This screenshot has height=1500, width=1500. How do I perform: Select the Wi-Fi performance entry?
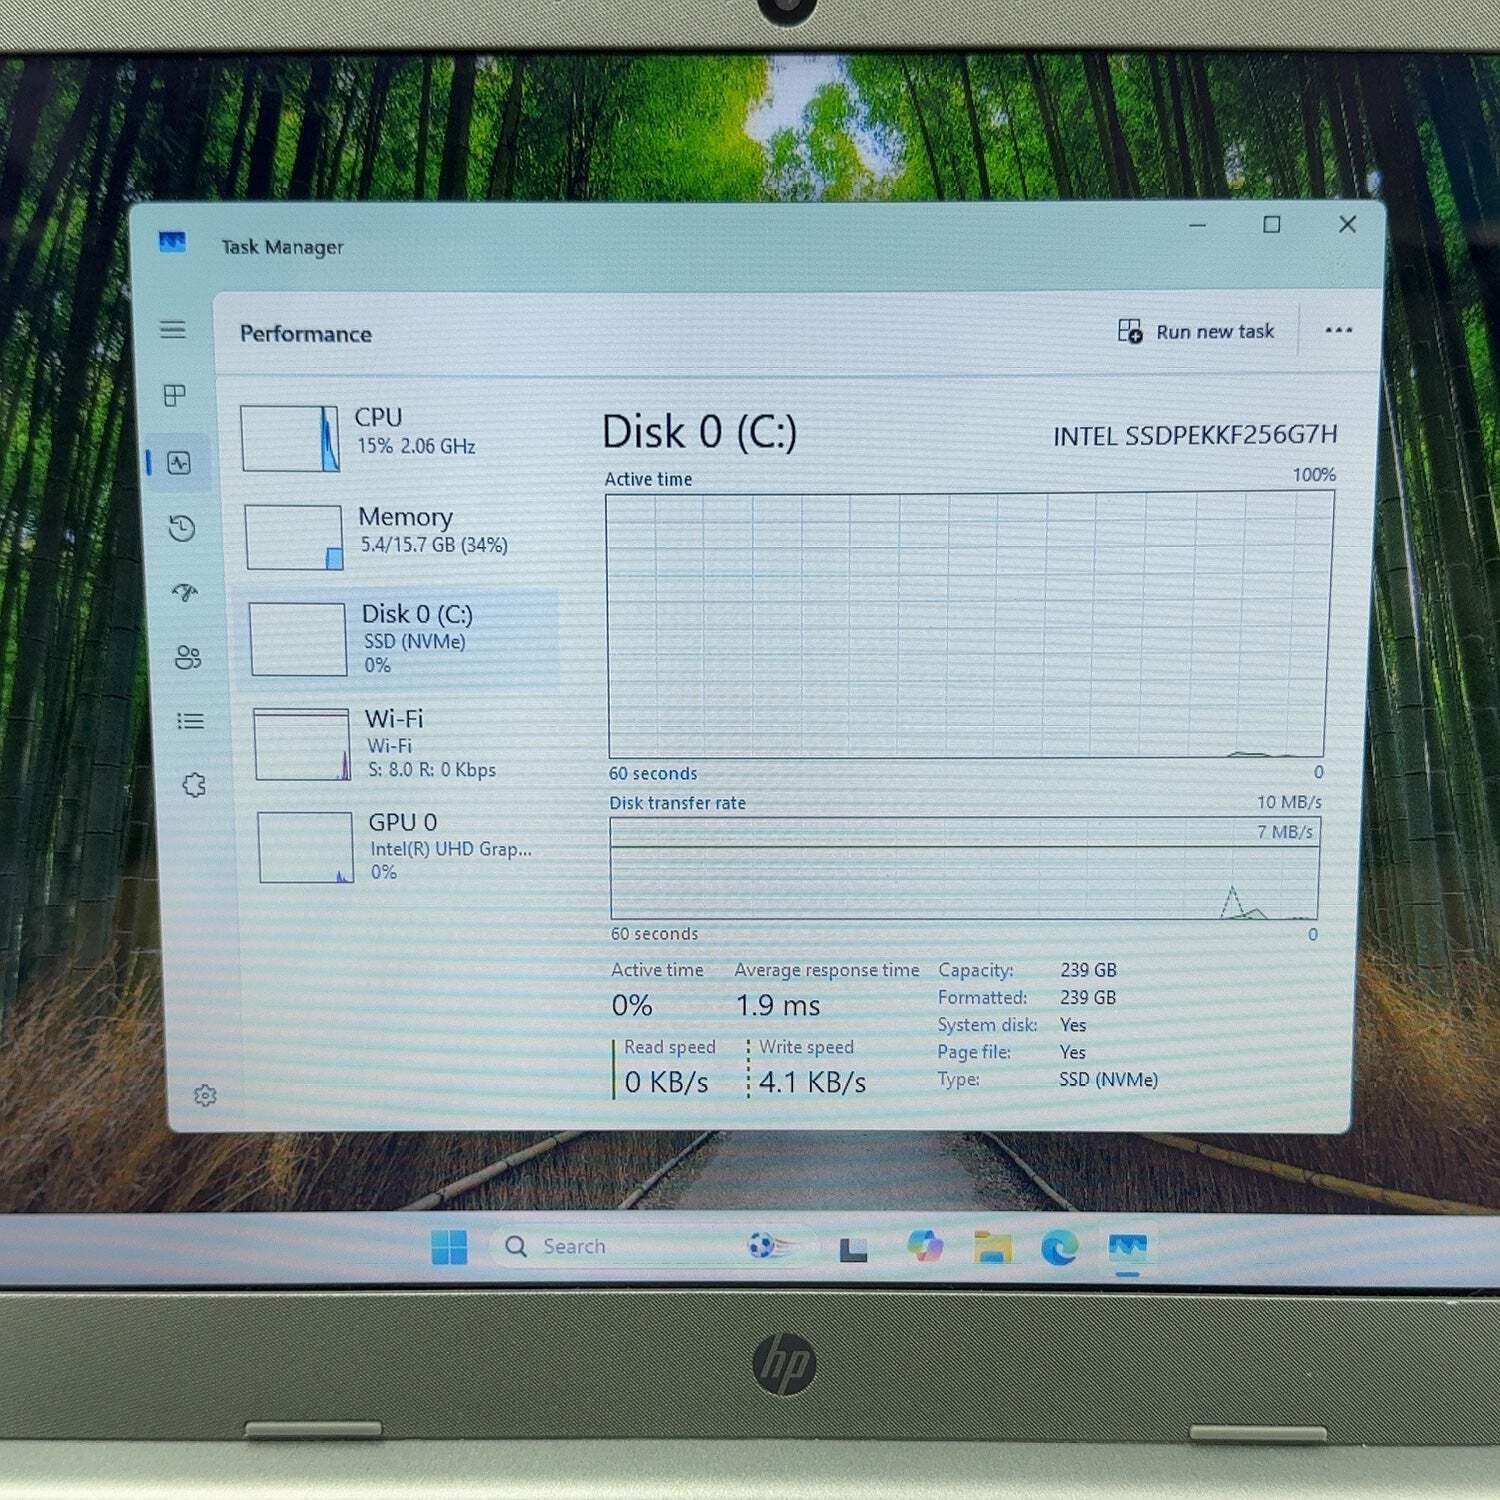pyautogui.click(x=400, y=743)
